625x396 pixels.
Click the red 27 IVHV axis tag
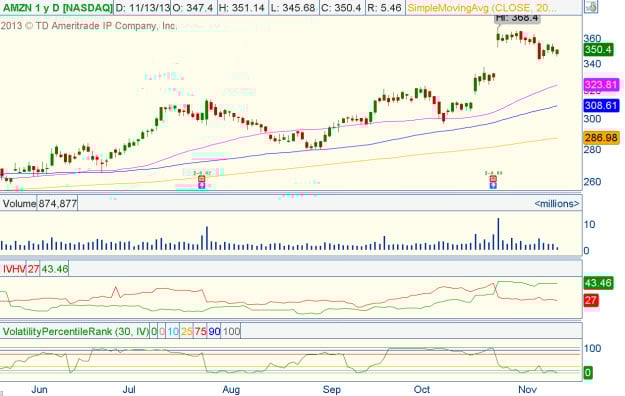pyautogui.click(x=591, y=300)
